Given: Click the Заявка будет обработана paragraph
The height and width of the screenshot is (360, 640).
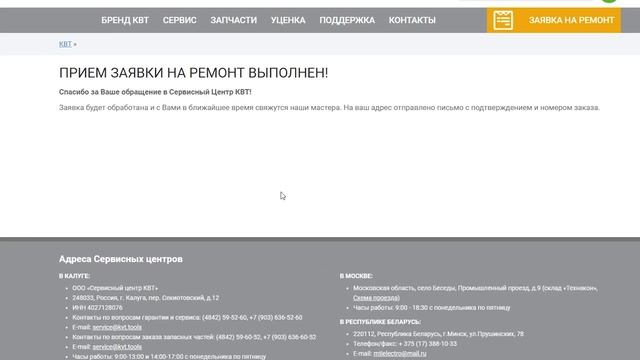Looking at the screenshot, I should tap(329, 108).
